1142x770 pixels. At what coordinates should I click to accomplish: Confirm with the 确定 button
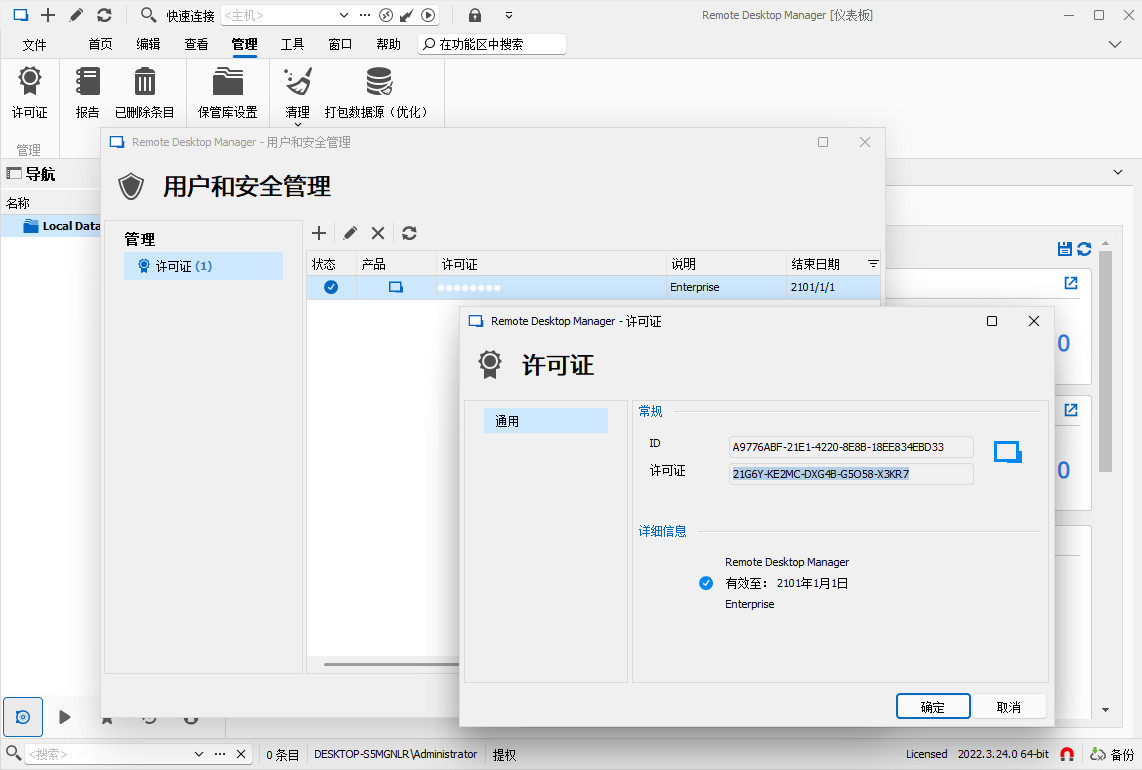933,707
